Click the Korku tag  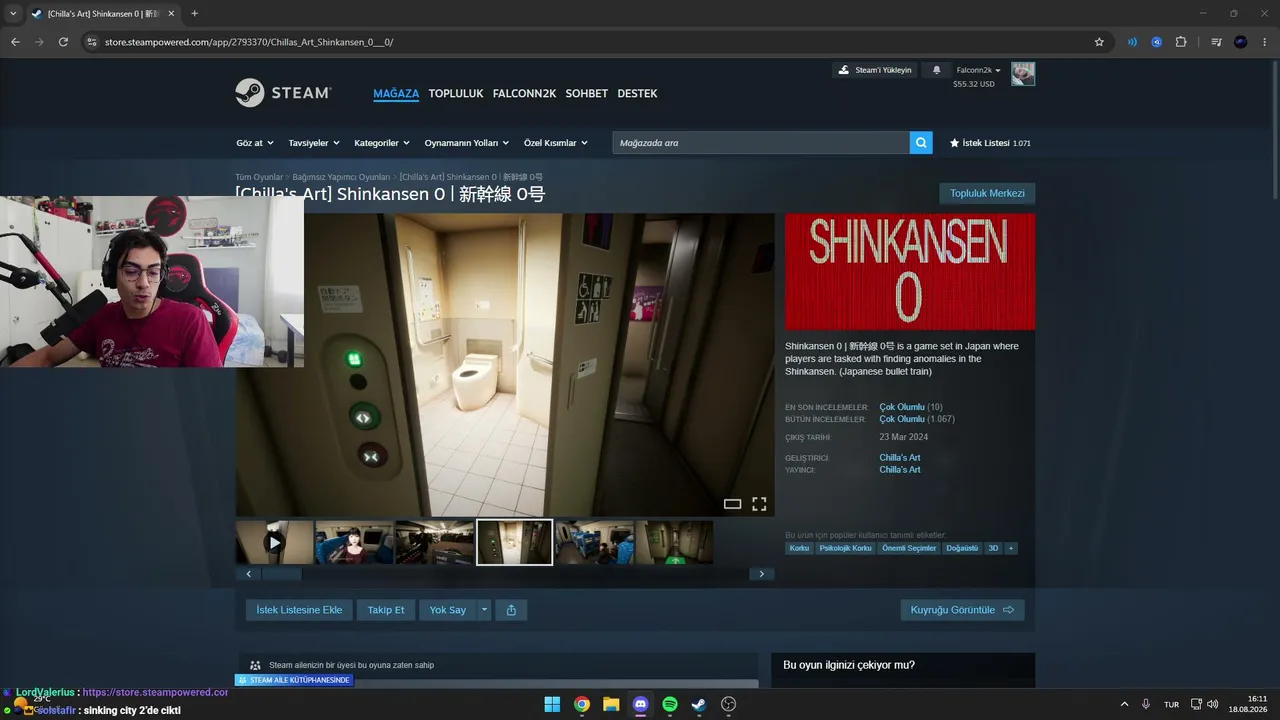click(799, 548)
